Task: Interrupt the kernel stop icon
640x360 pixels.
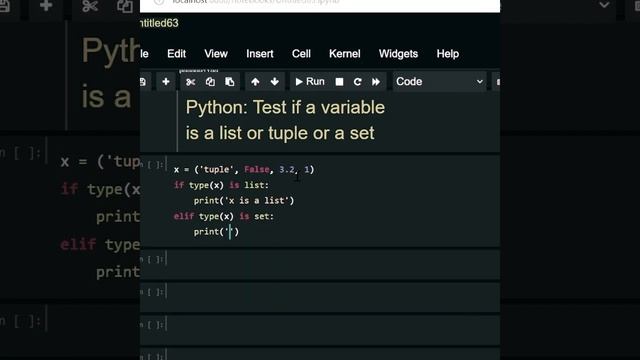Action: (339, 82)
